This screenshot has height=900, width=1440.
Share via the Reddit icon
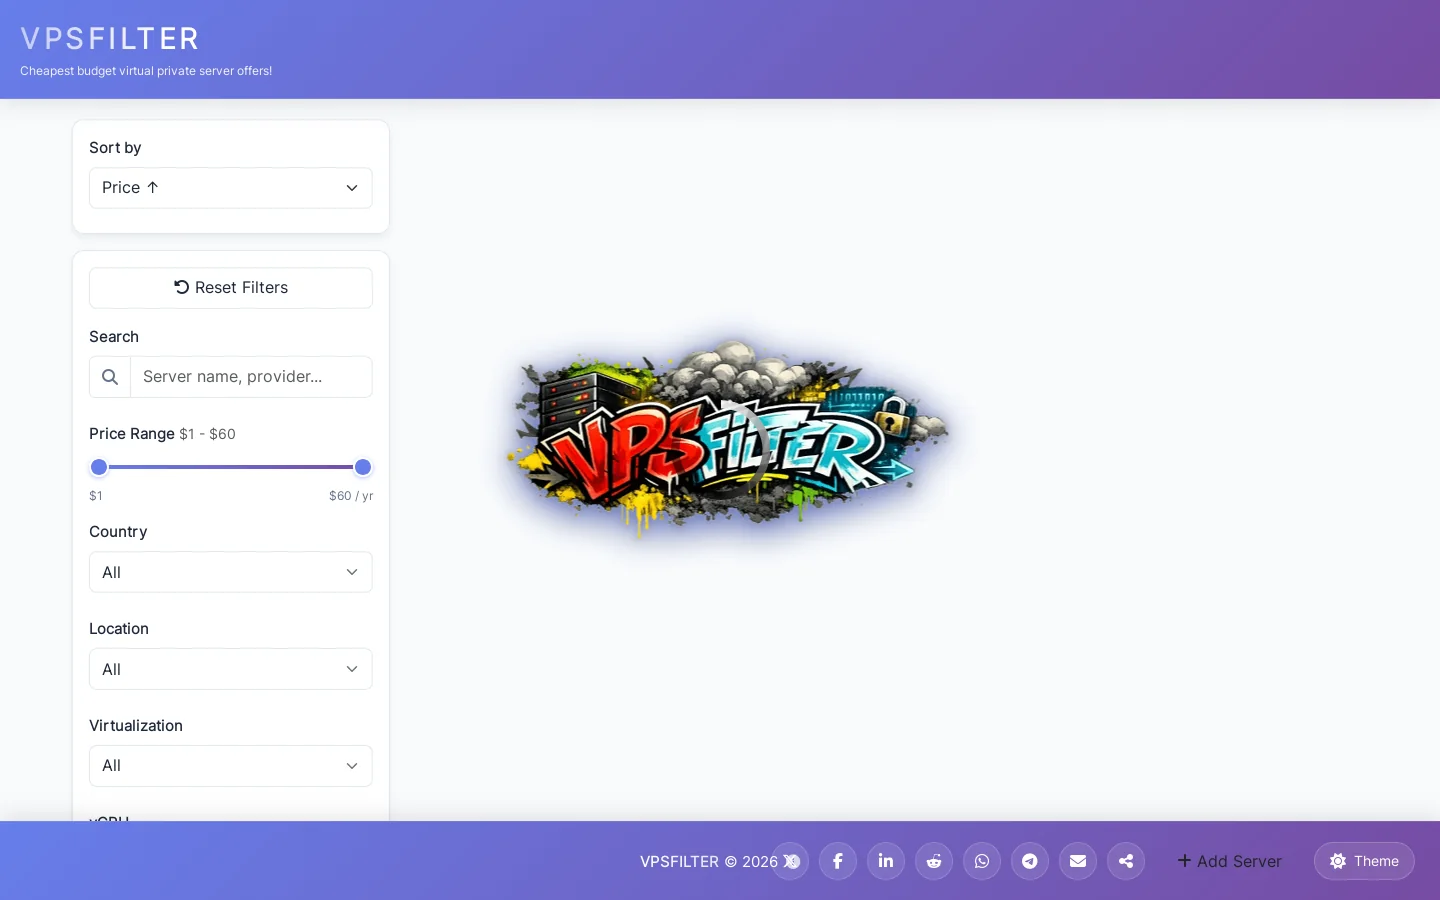tap(934, 861)
